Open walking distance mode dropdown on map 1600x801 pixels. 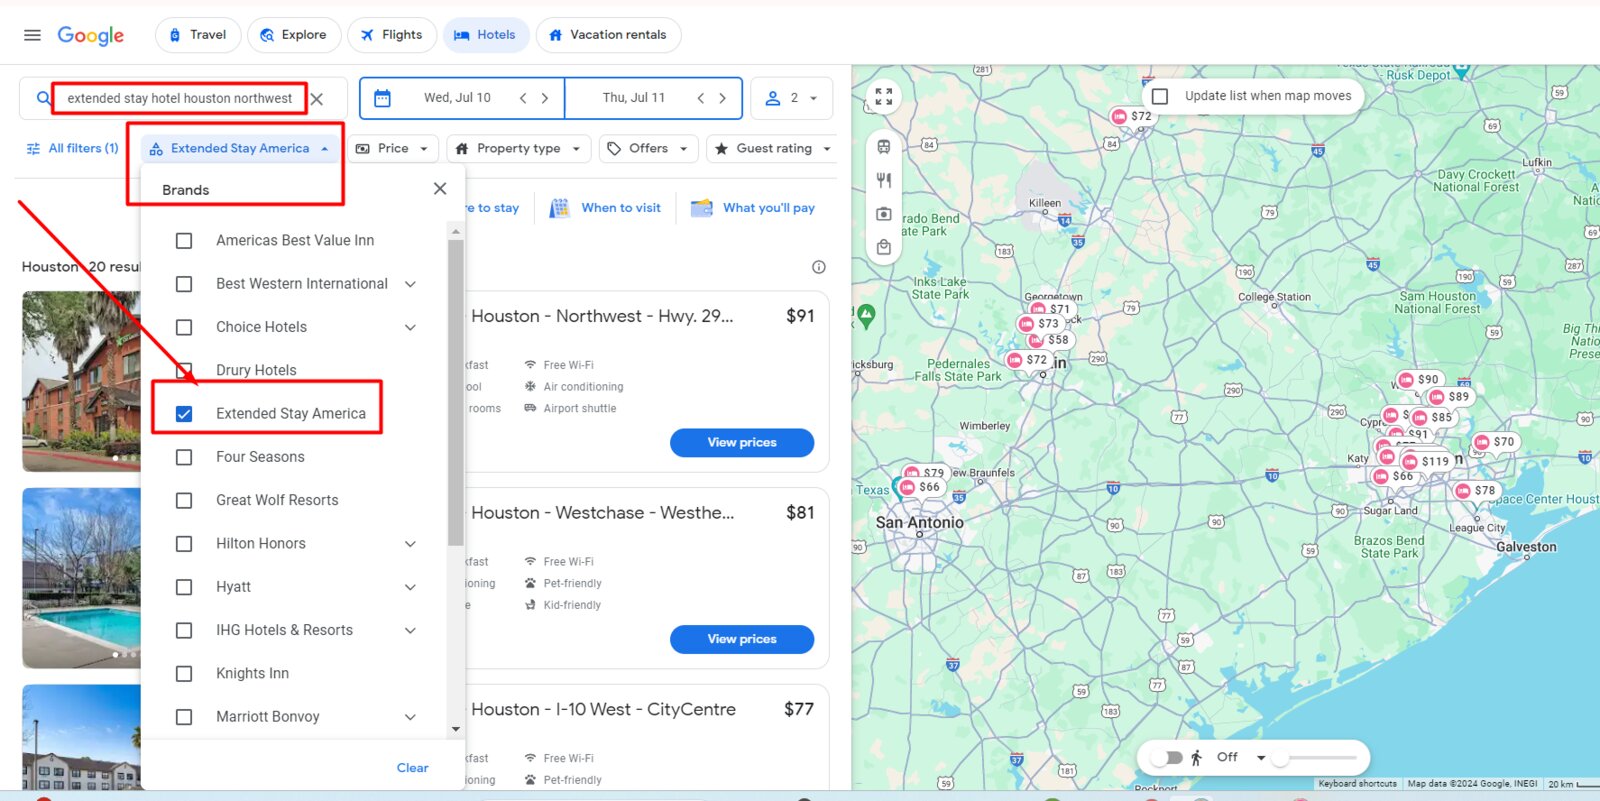coord(1261,757)
